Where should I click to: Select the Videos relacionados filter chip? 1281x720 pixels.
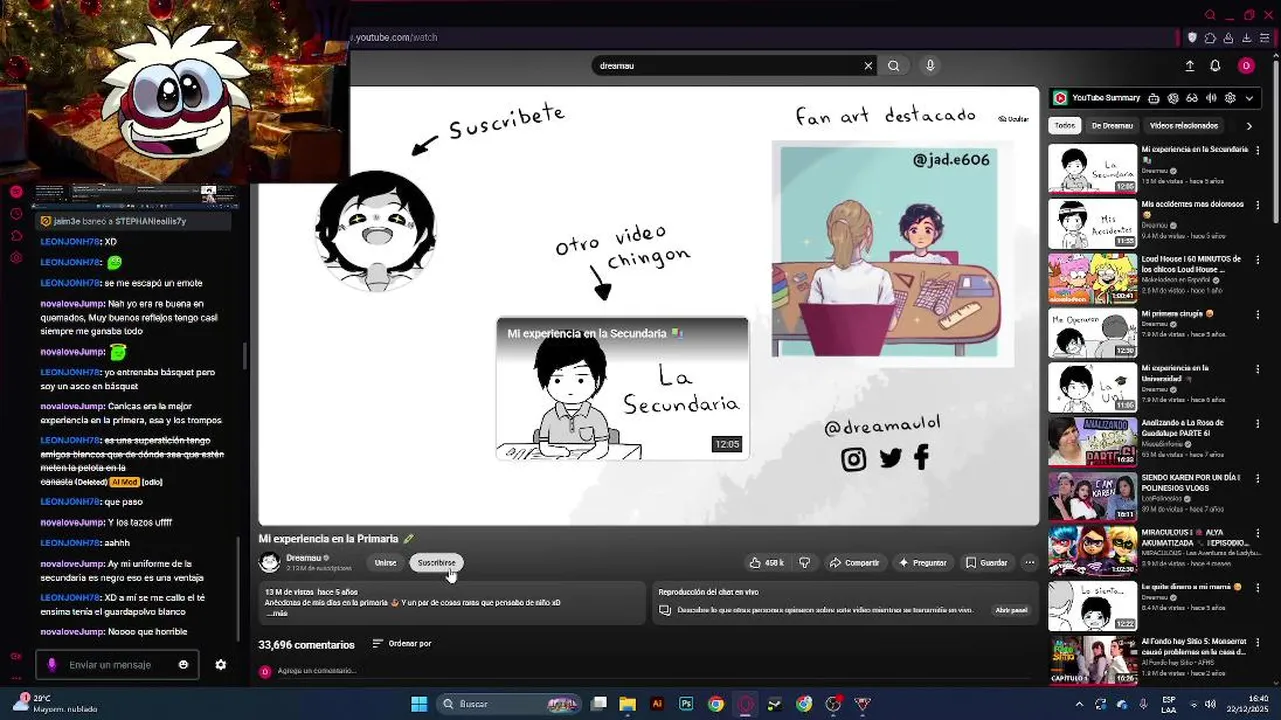click(x=1184, y=126)
